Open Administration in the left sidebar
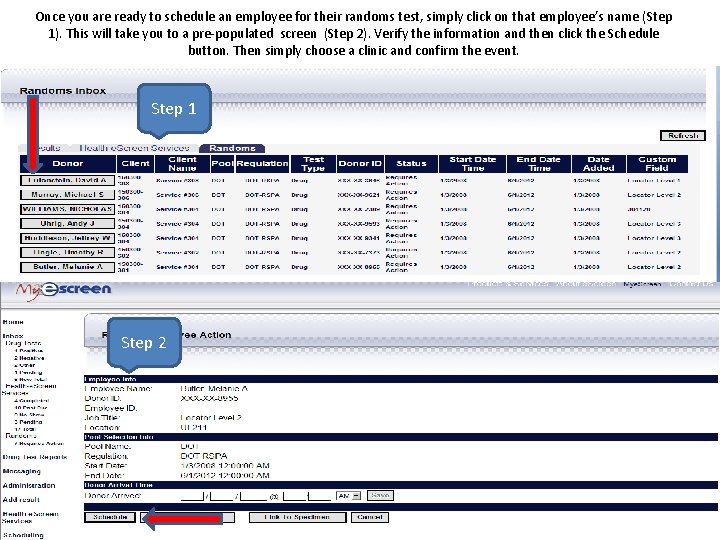The height and width of the screenshot is (540, 720). [x=29, y=485]
